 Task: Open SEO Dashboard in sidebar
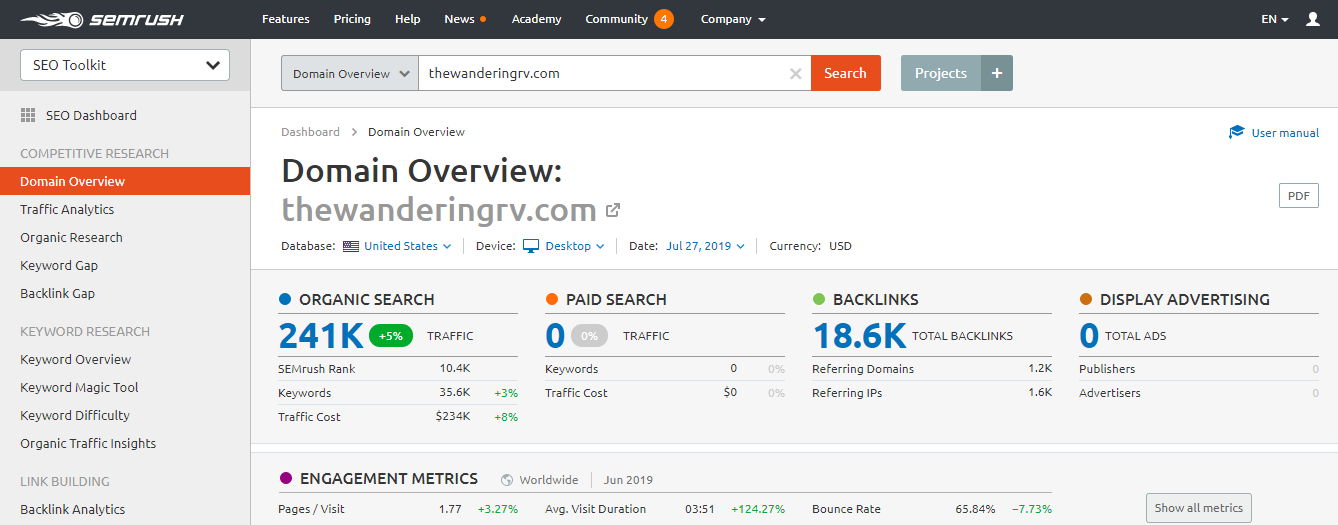pyautogui.click(x=91, y=115)
